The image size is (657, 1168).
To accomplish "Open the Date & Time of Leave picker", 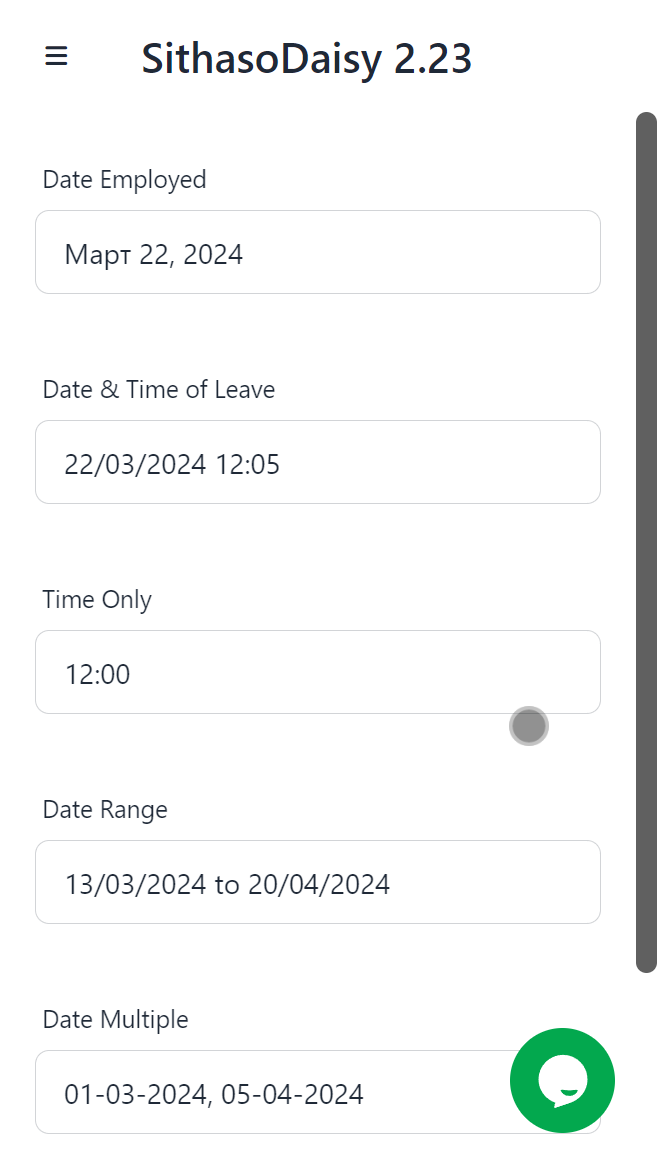I will coord(318,462).
